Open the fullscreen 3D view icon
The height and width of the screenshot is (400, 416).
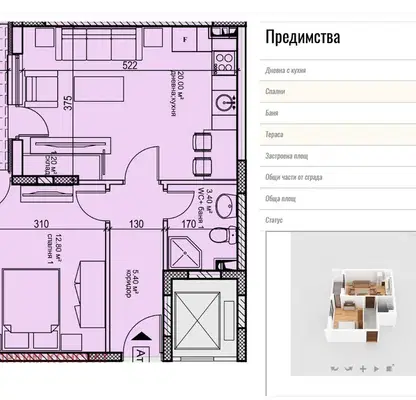click(x=390, y=368)
